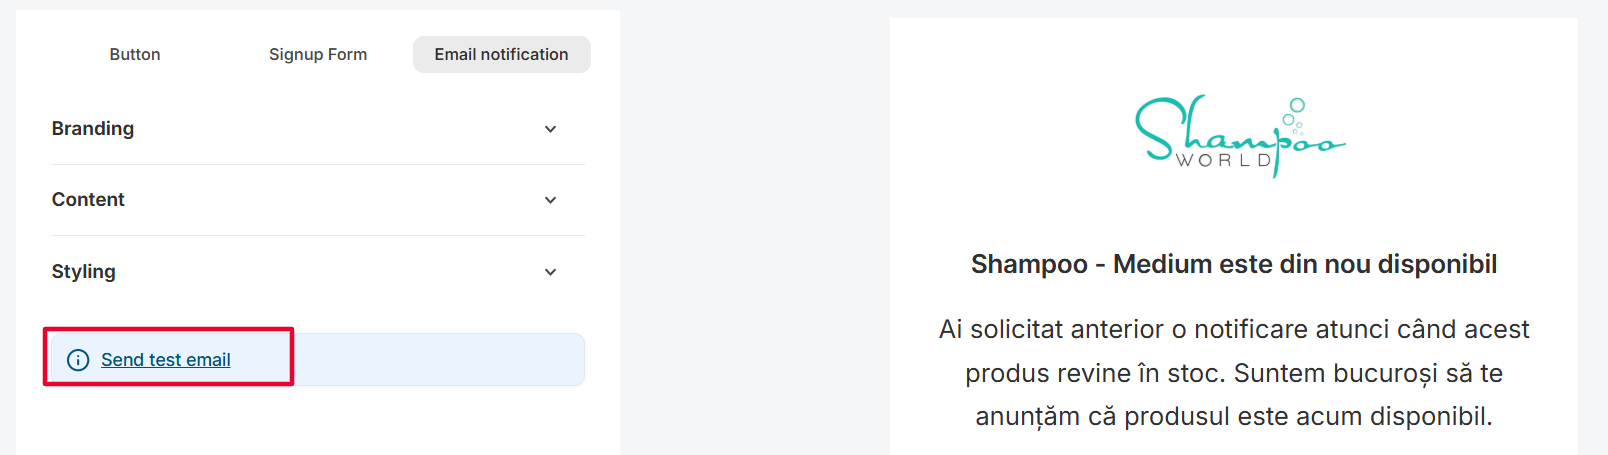
Task: Click the bubbles graphic above the logo
Action: coord(1294,115)
